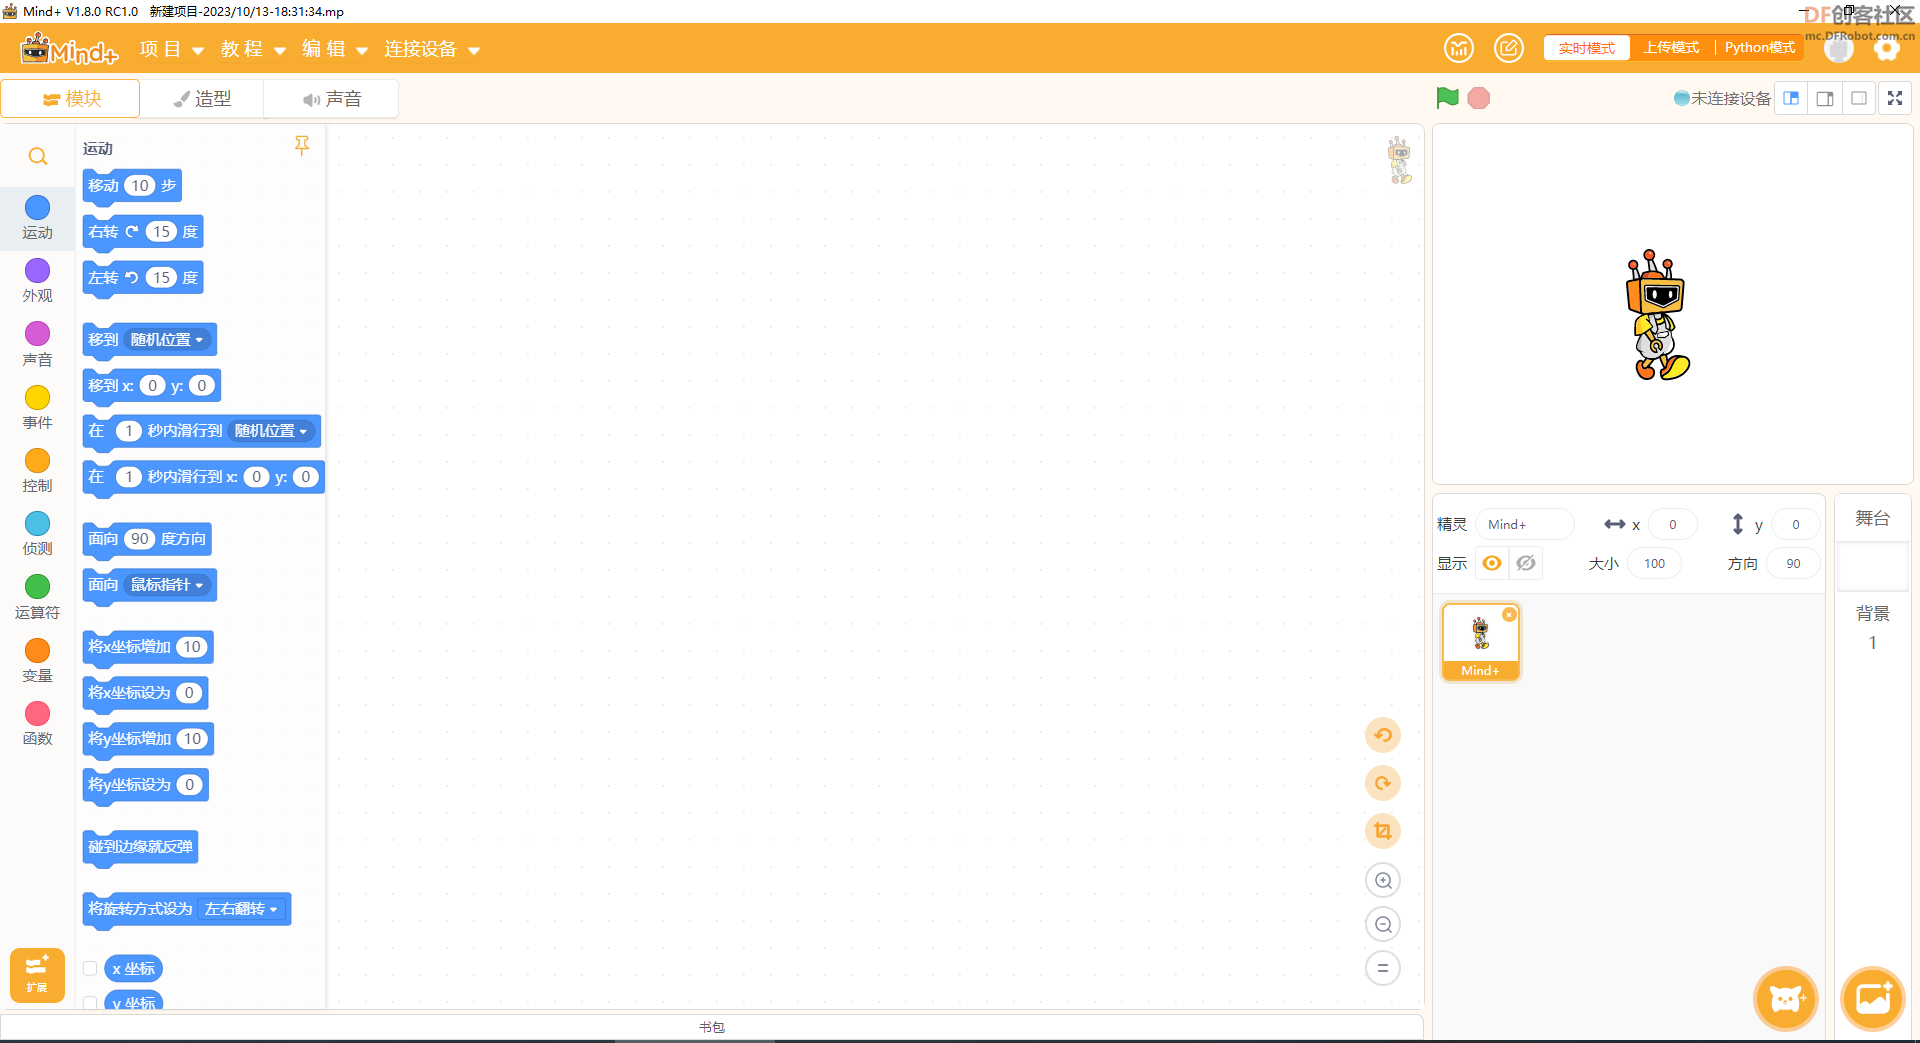Click the red stop button
This screenshot has height=1043, width=1920.
pos(1479,98)
